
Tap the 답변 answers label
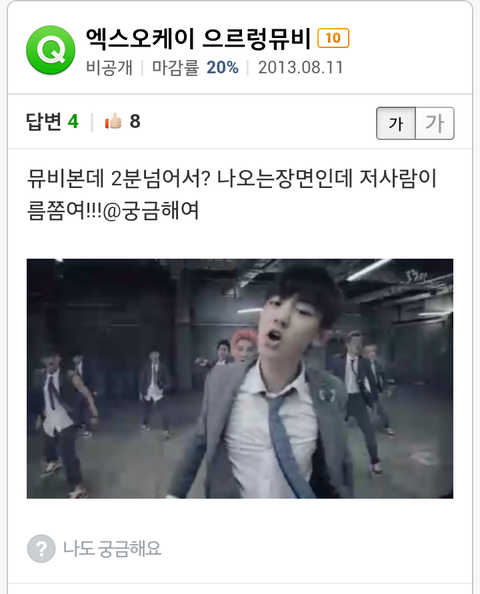point(44,122)
